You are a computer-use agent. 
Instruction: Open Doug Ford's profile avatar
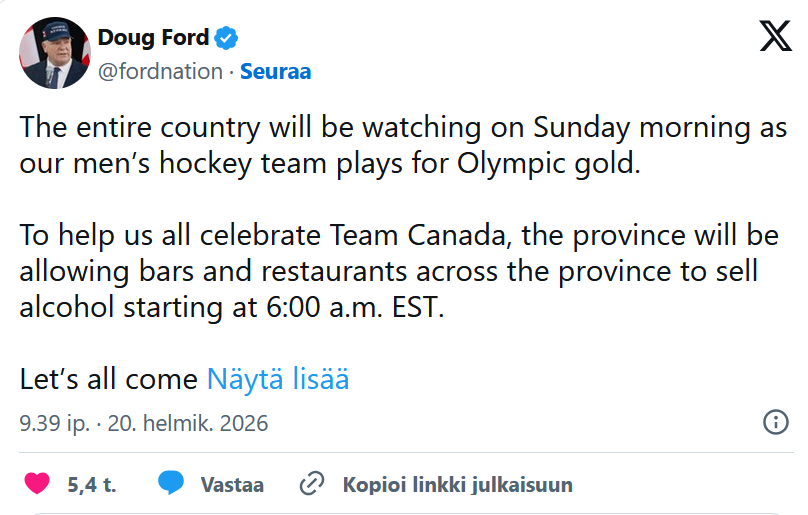55,53
